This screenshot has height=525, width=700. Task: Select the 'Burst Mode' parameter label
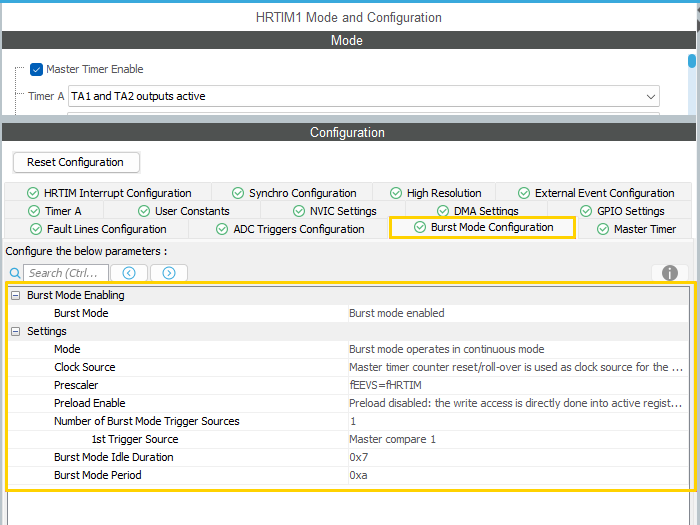(x=81, y=313)
